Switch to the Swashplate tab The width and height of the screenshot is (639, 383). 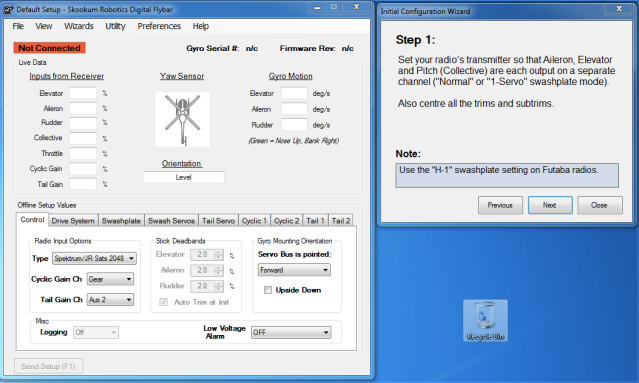[121, 220]
